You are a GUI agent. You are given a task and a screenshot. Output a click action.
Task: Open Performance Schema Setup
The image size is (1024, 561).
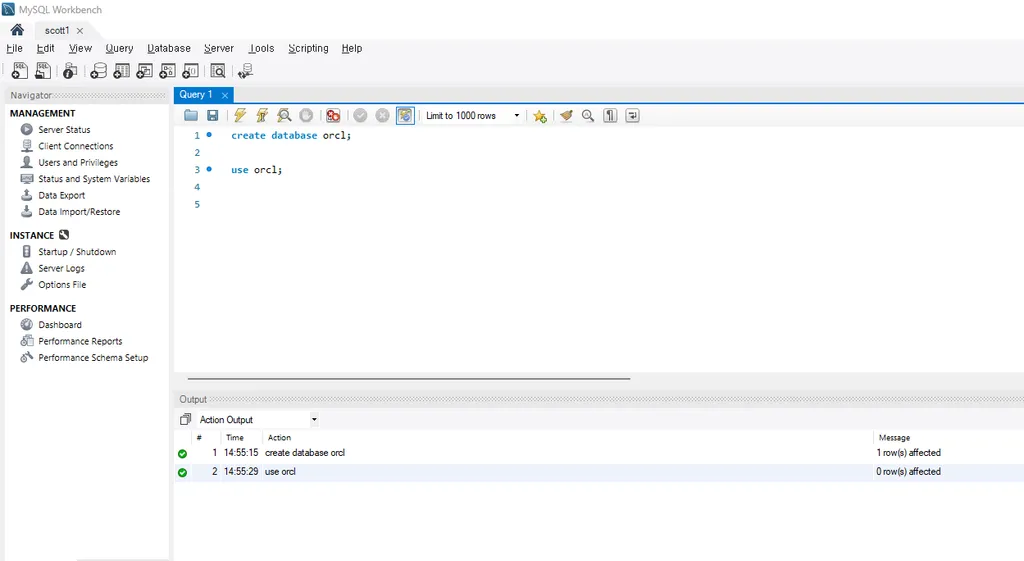click(93, 357)
